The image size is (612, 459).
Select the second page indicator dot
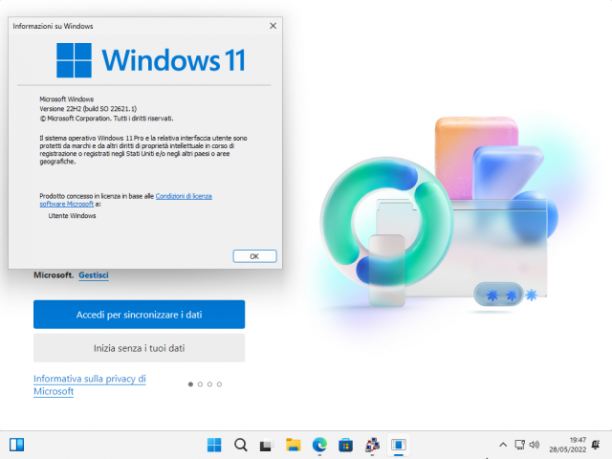[x=200, y=384]
